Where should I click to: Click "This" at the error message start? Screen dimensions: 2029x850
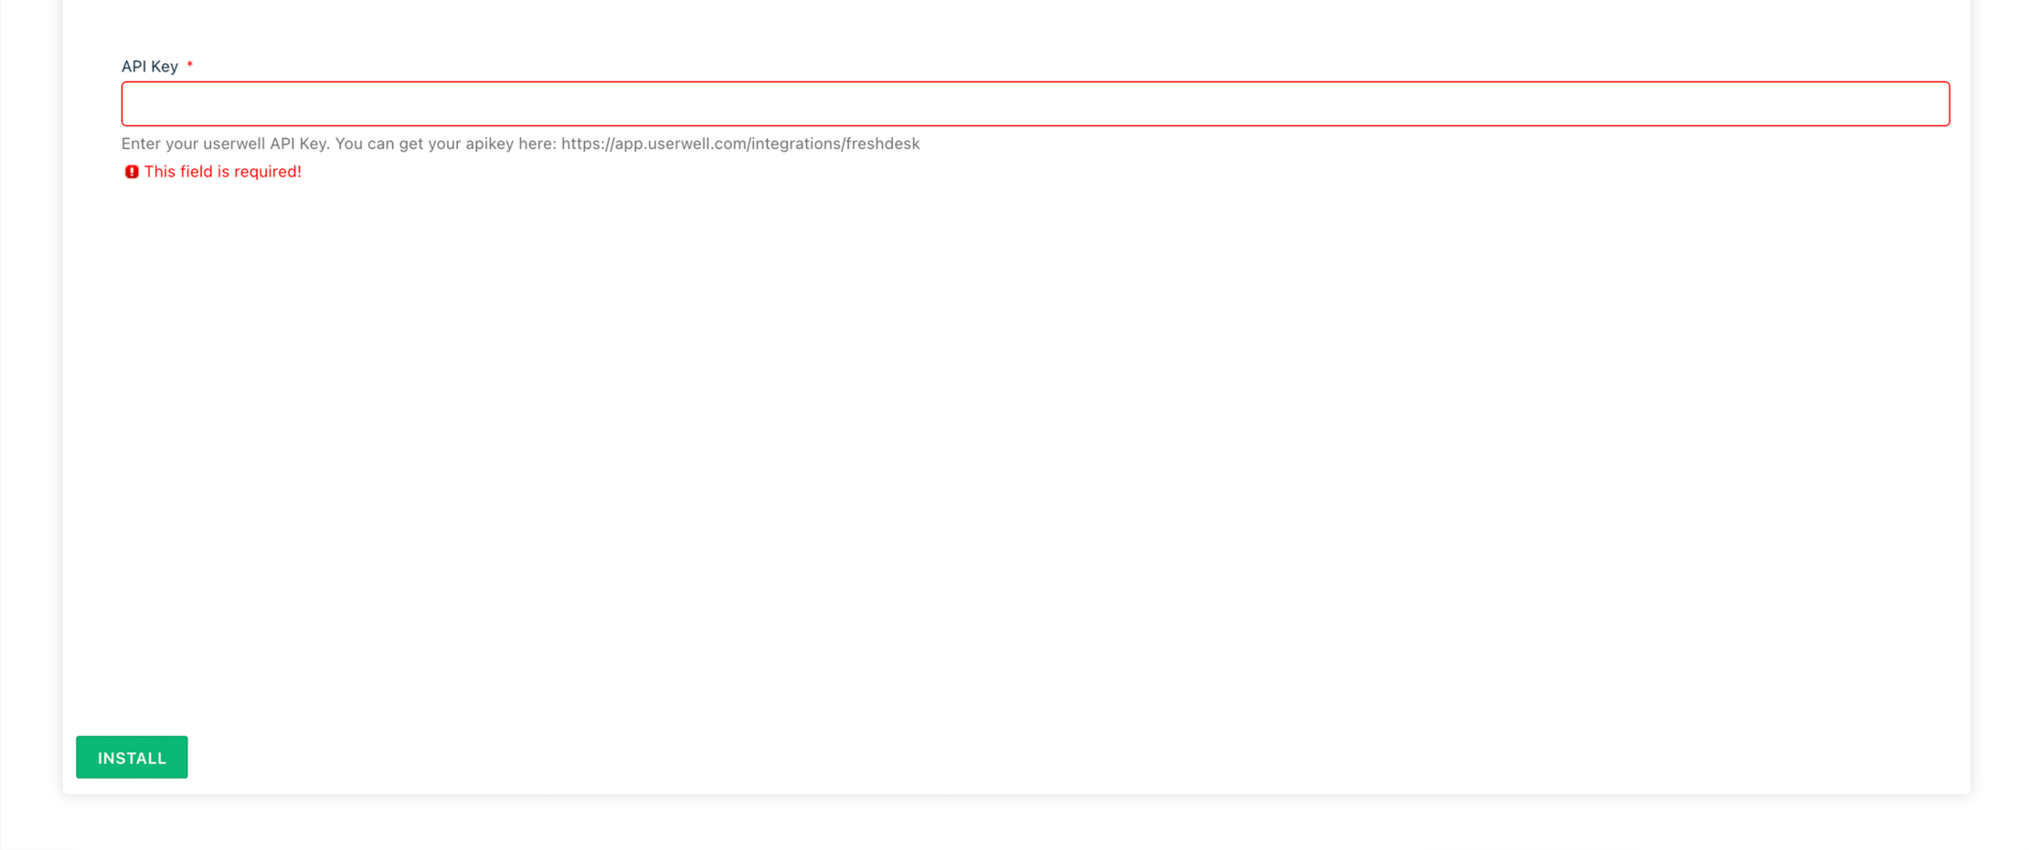160,172
